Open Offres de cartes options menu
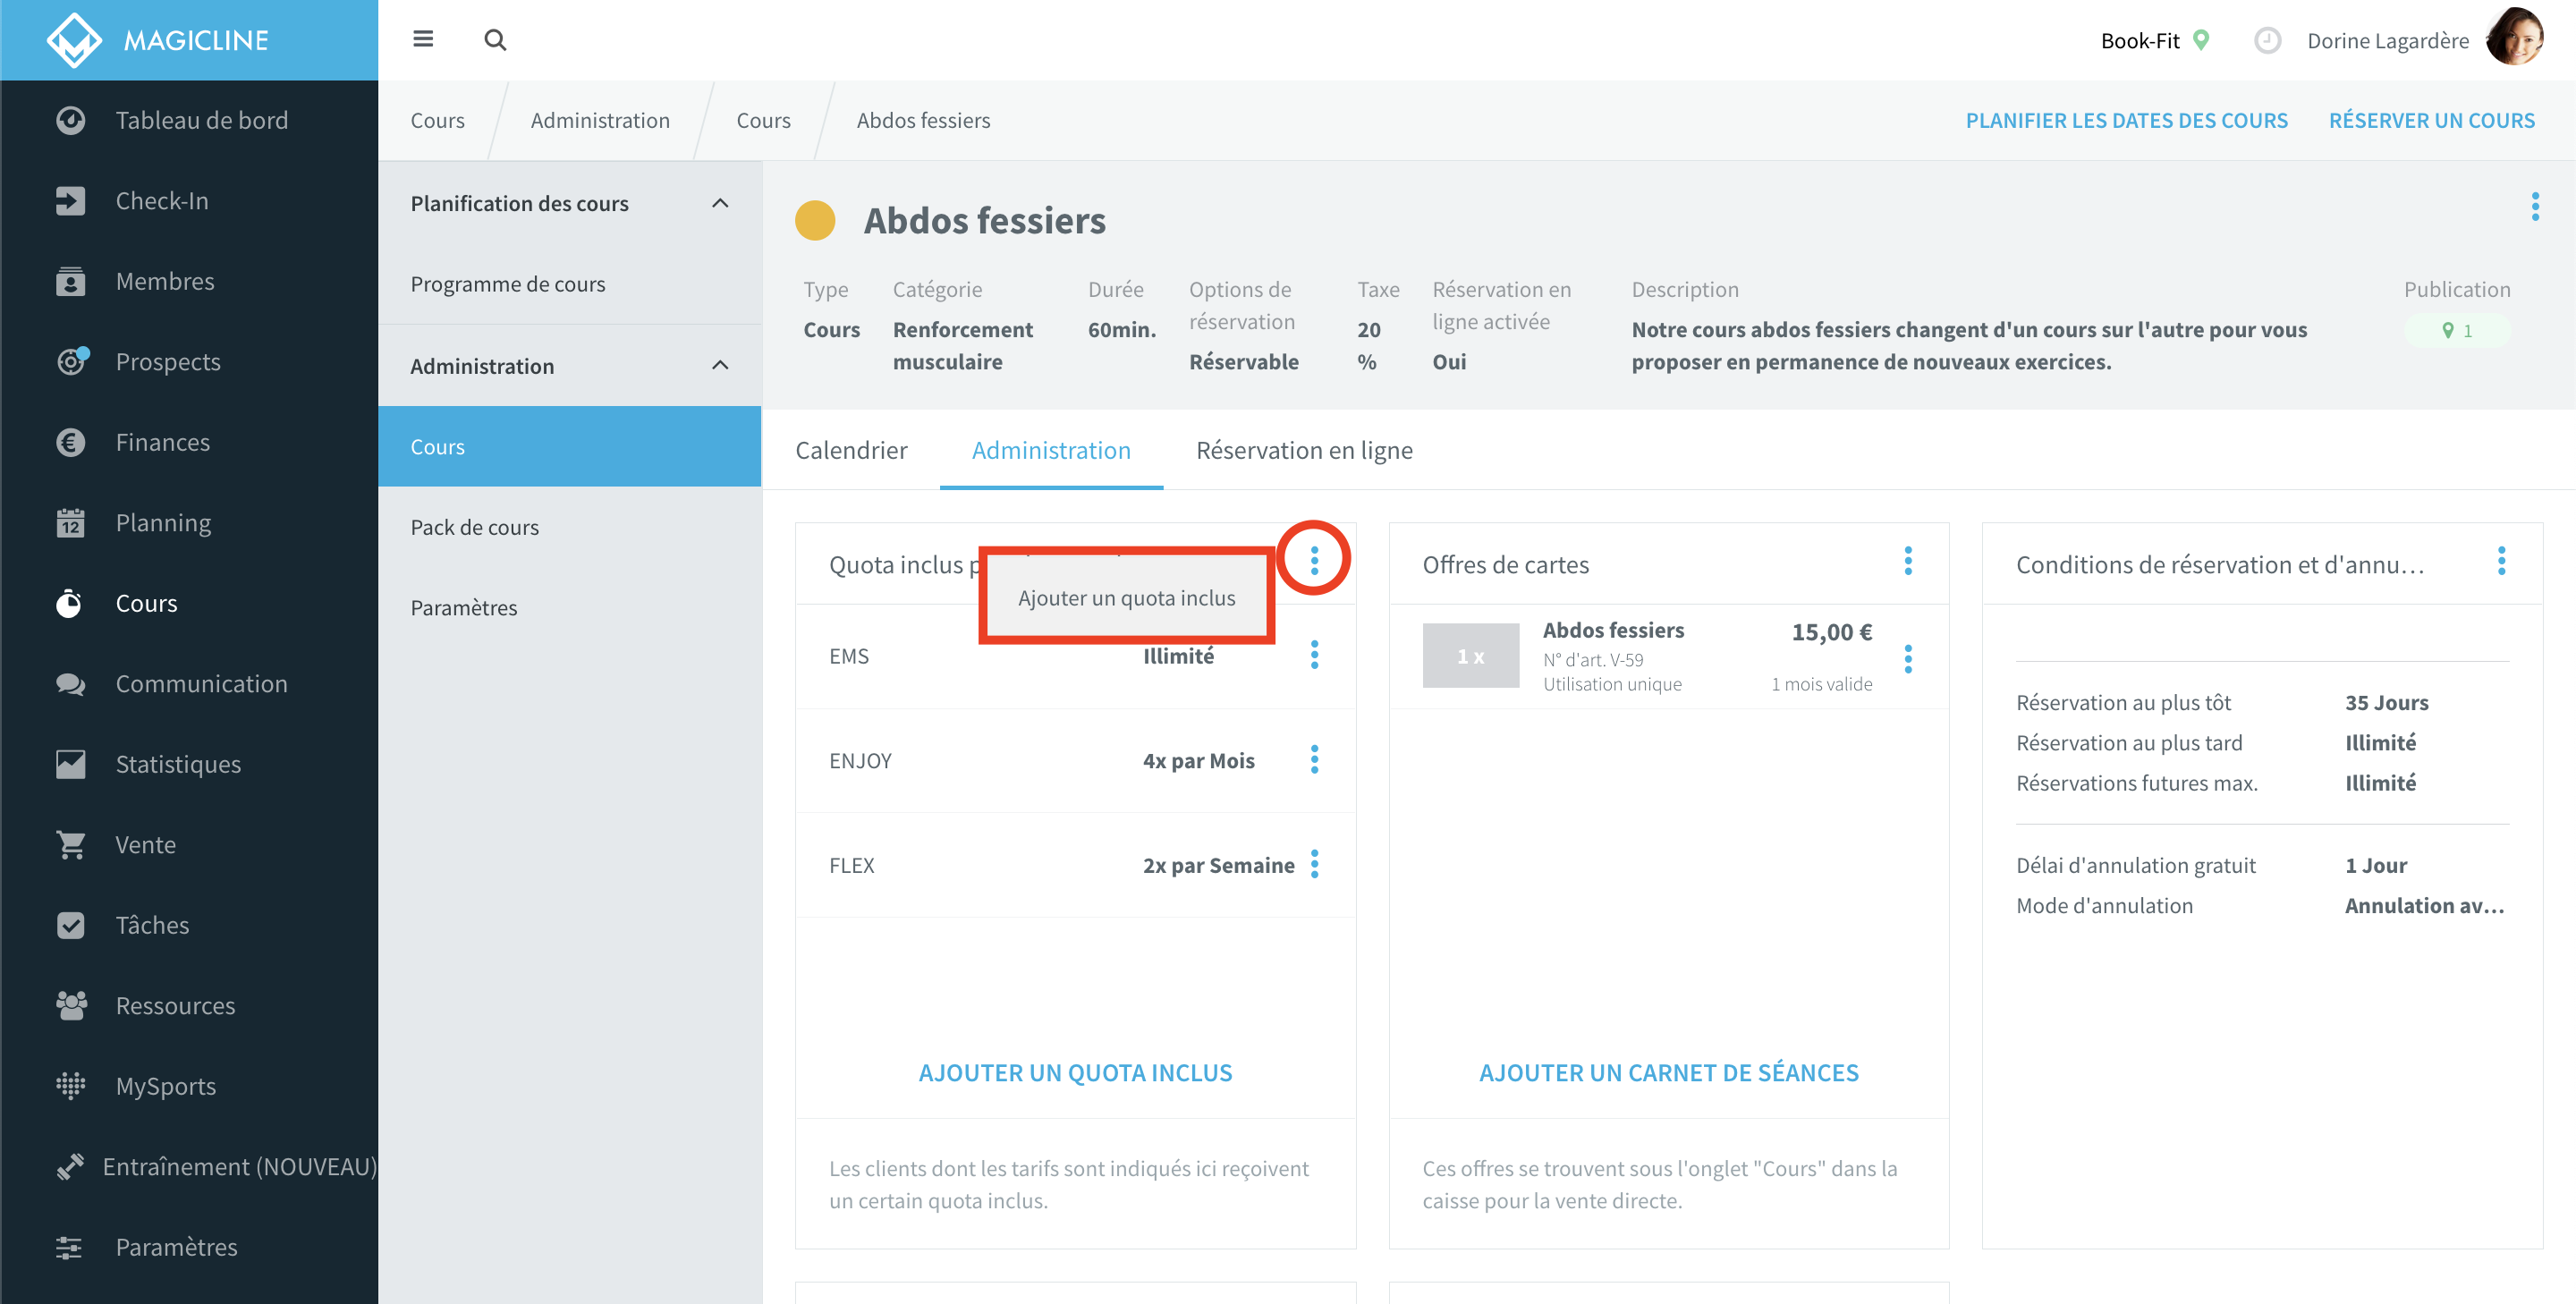The width and height of the screenshot is (2576, 1304). tap(1908, 561)
